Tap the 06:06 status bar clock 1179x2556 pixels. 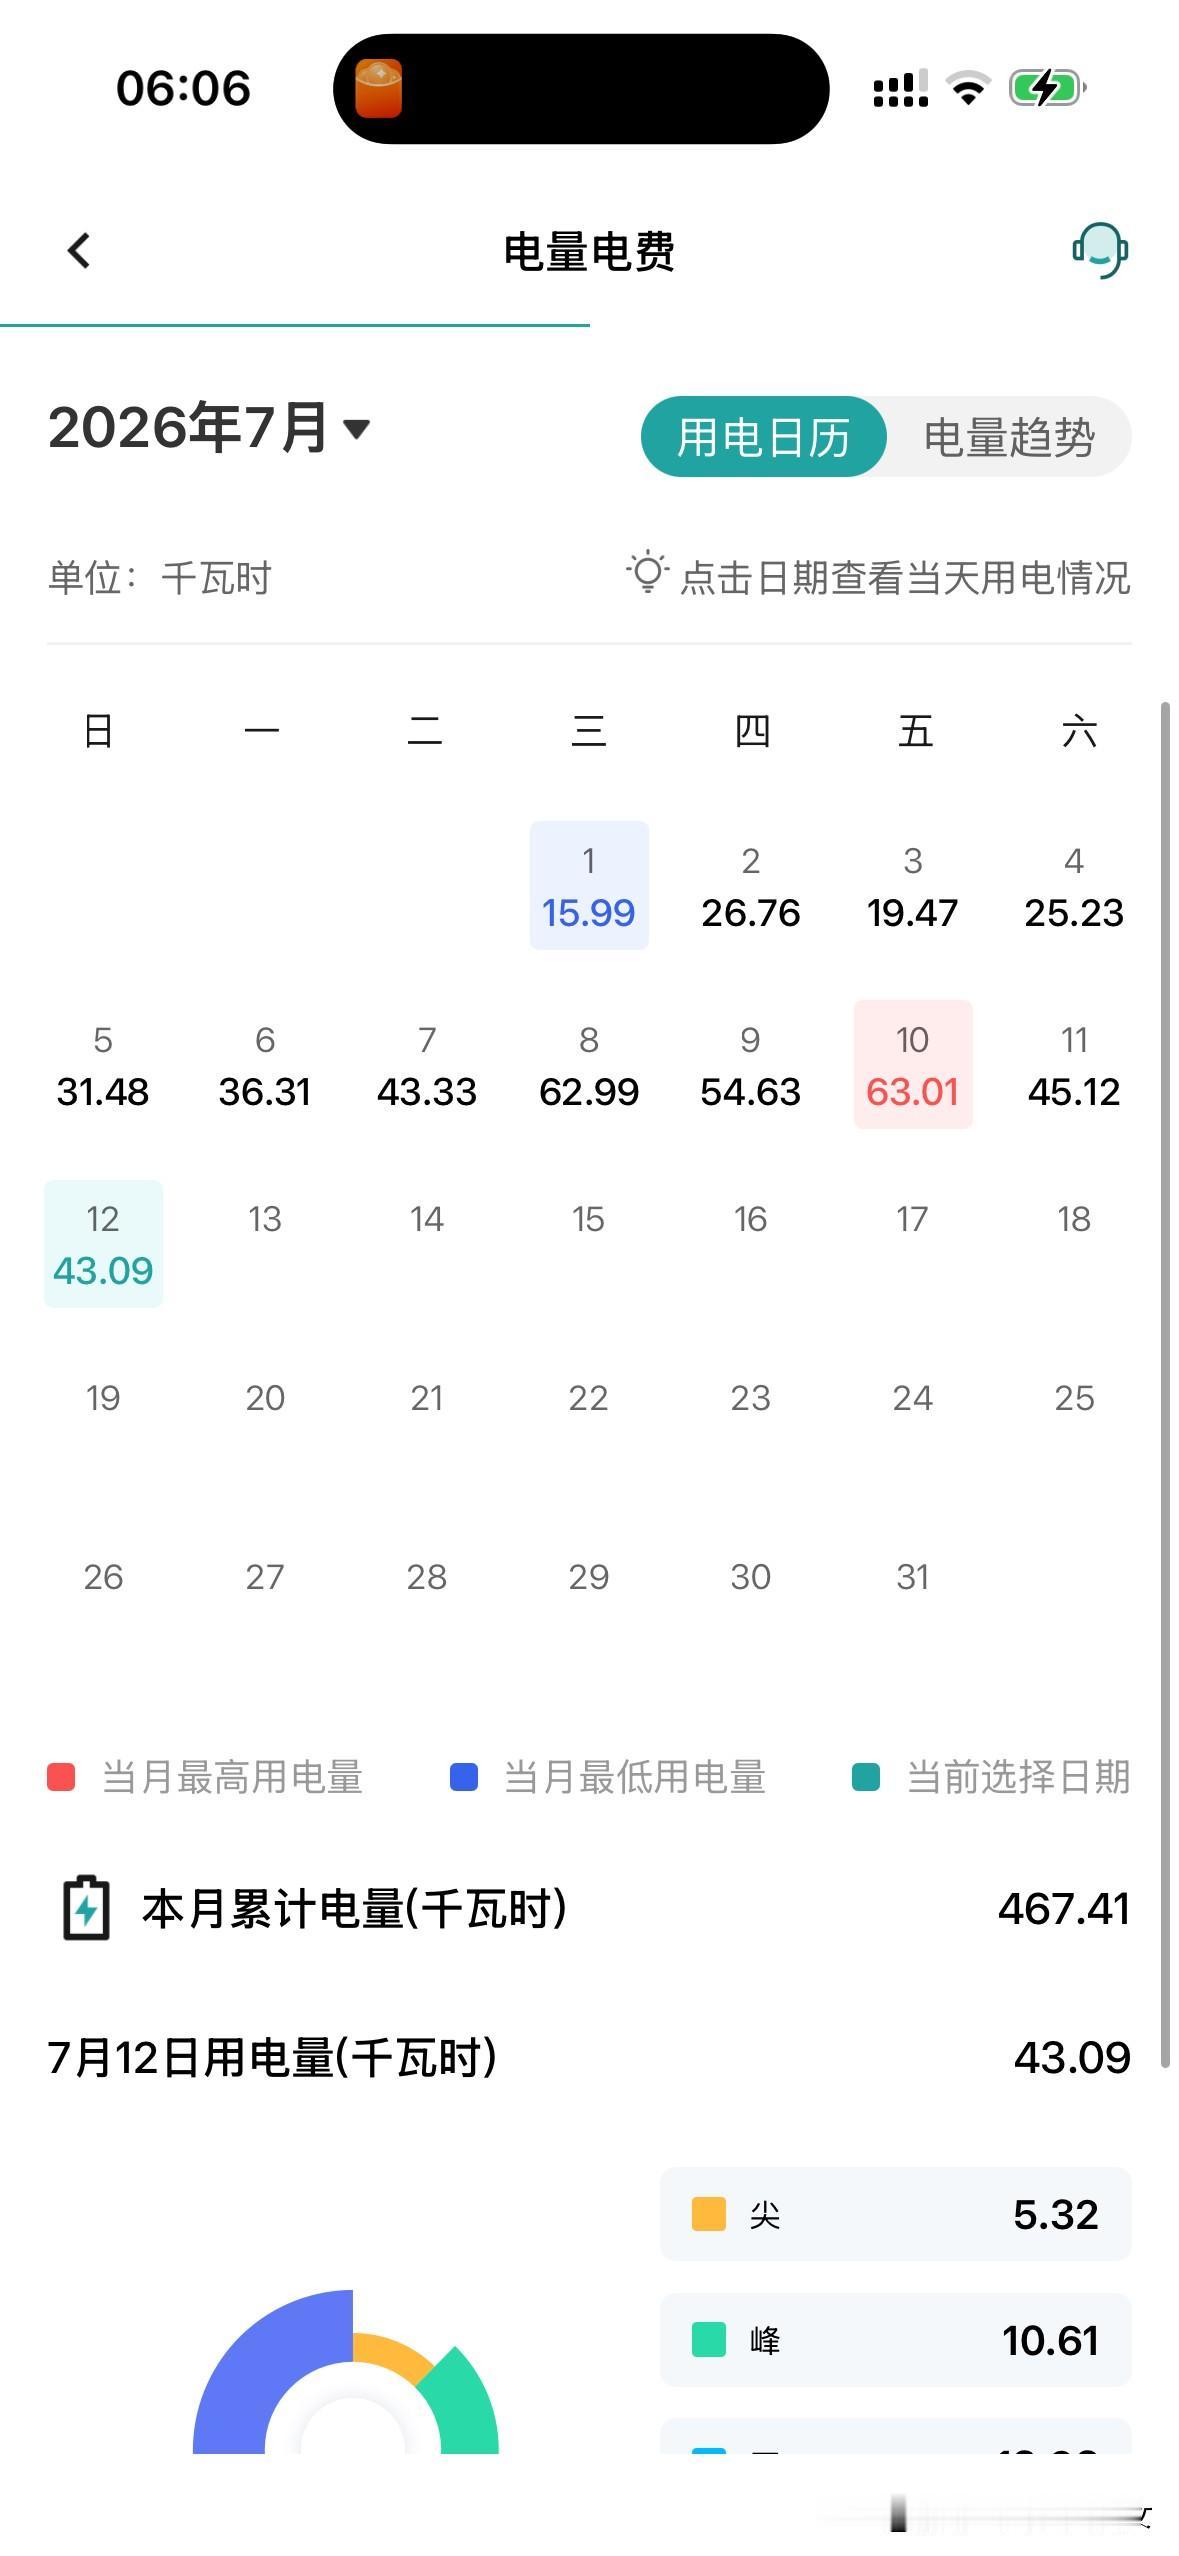point(183,88)
